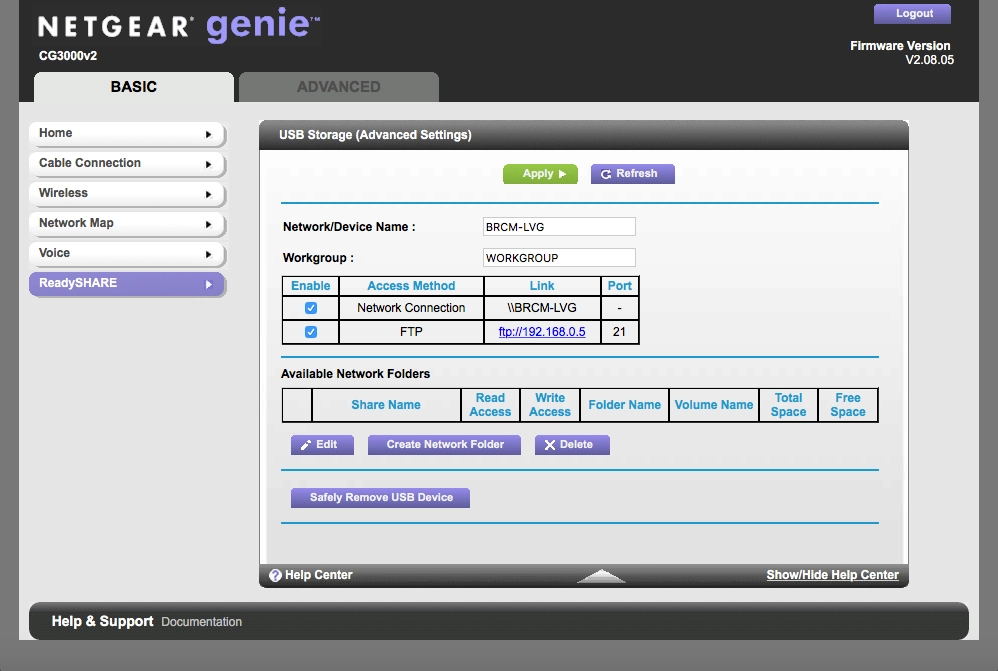The width and height of the screenshot is (998, 671).
Task: Click the Firmware Version V2.08.05 text
Action: coord(902,53)
